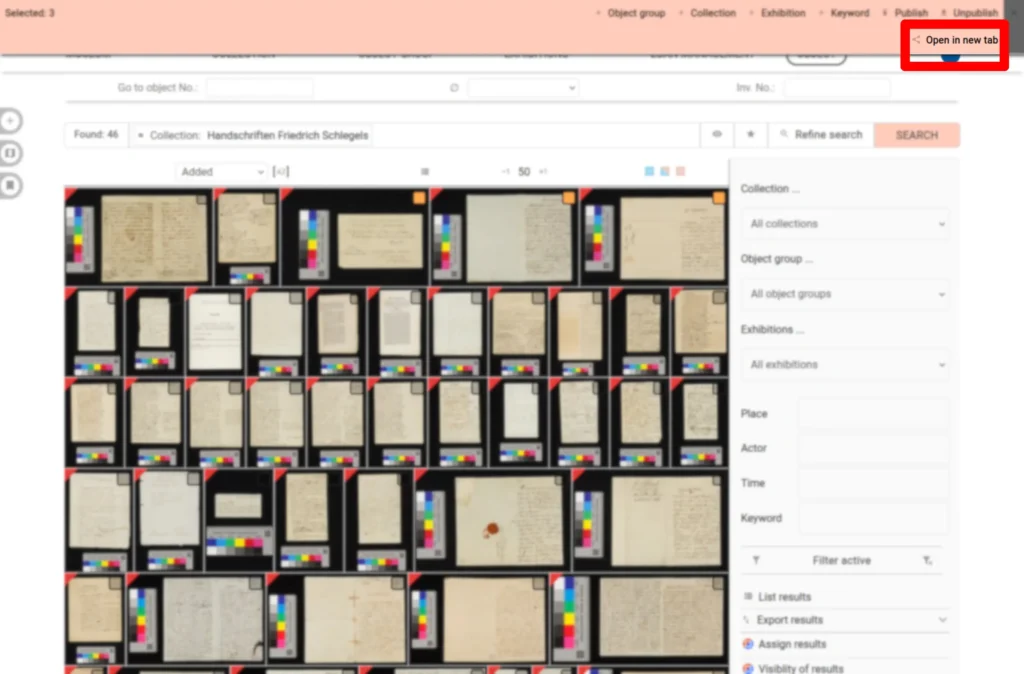Remove the Handschriften Friedrich Schlegels collection filter
Screen dimensions: 1024x674
140,135
